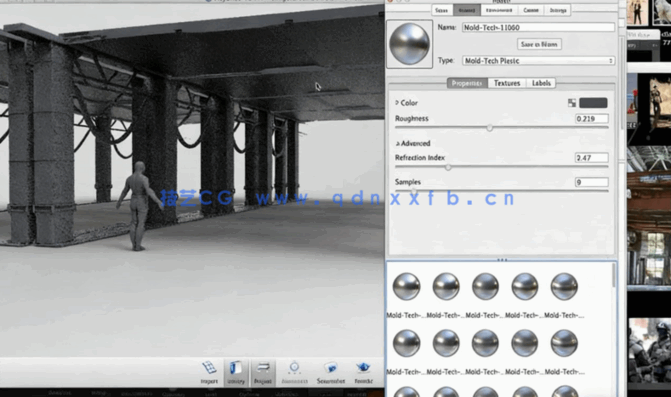The width and height of the screenshot is (671, 397).
Task: Select the last Mold-Tech material in second row
Action: [x=564, y=343]
